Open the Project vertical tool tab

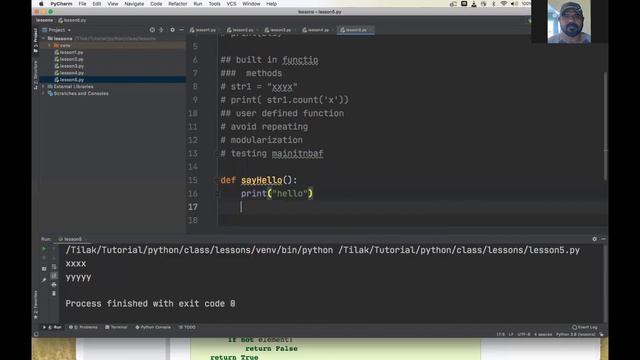click(x=36, y=40)
